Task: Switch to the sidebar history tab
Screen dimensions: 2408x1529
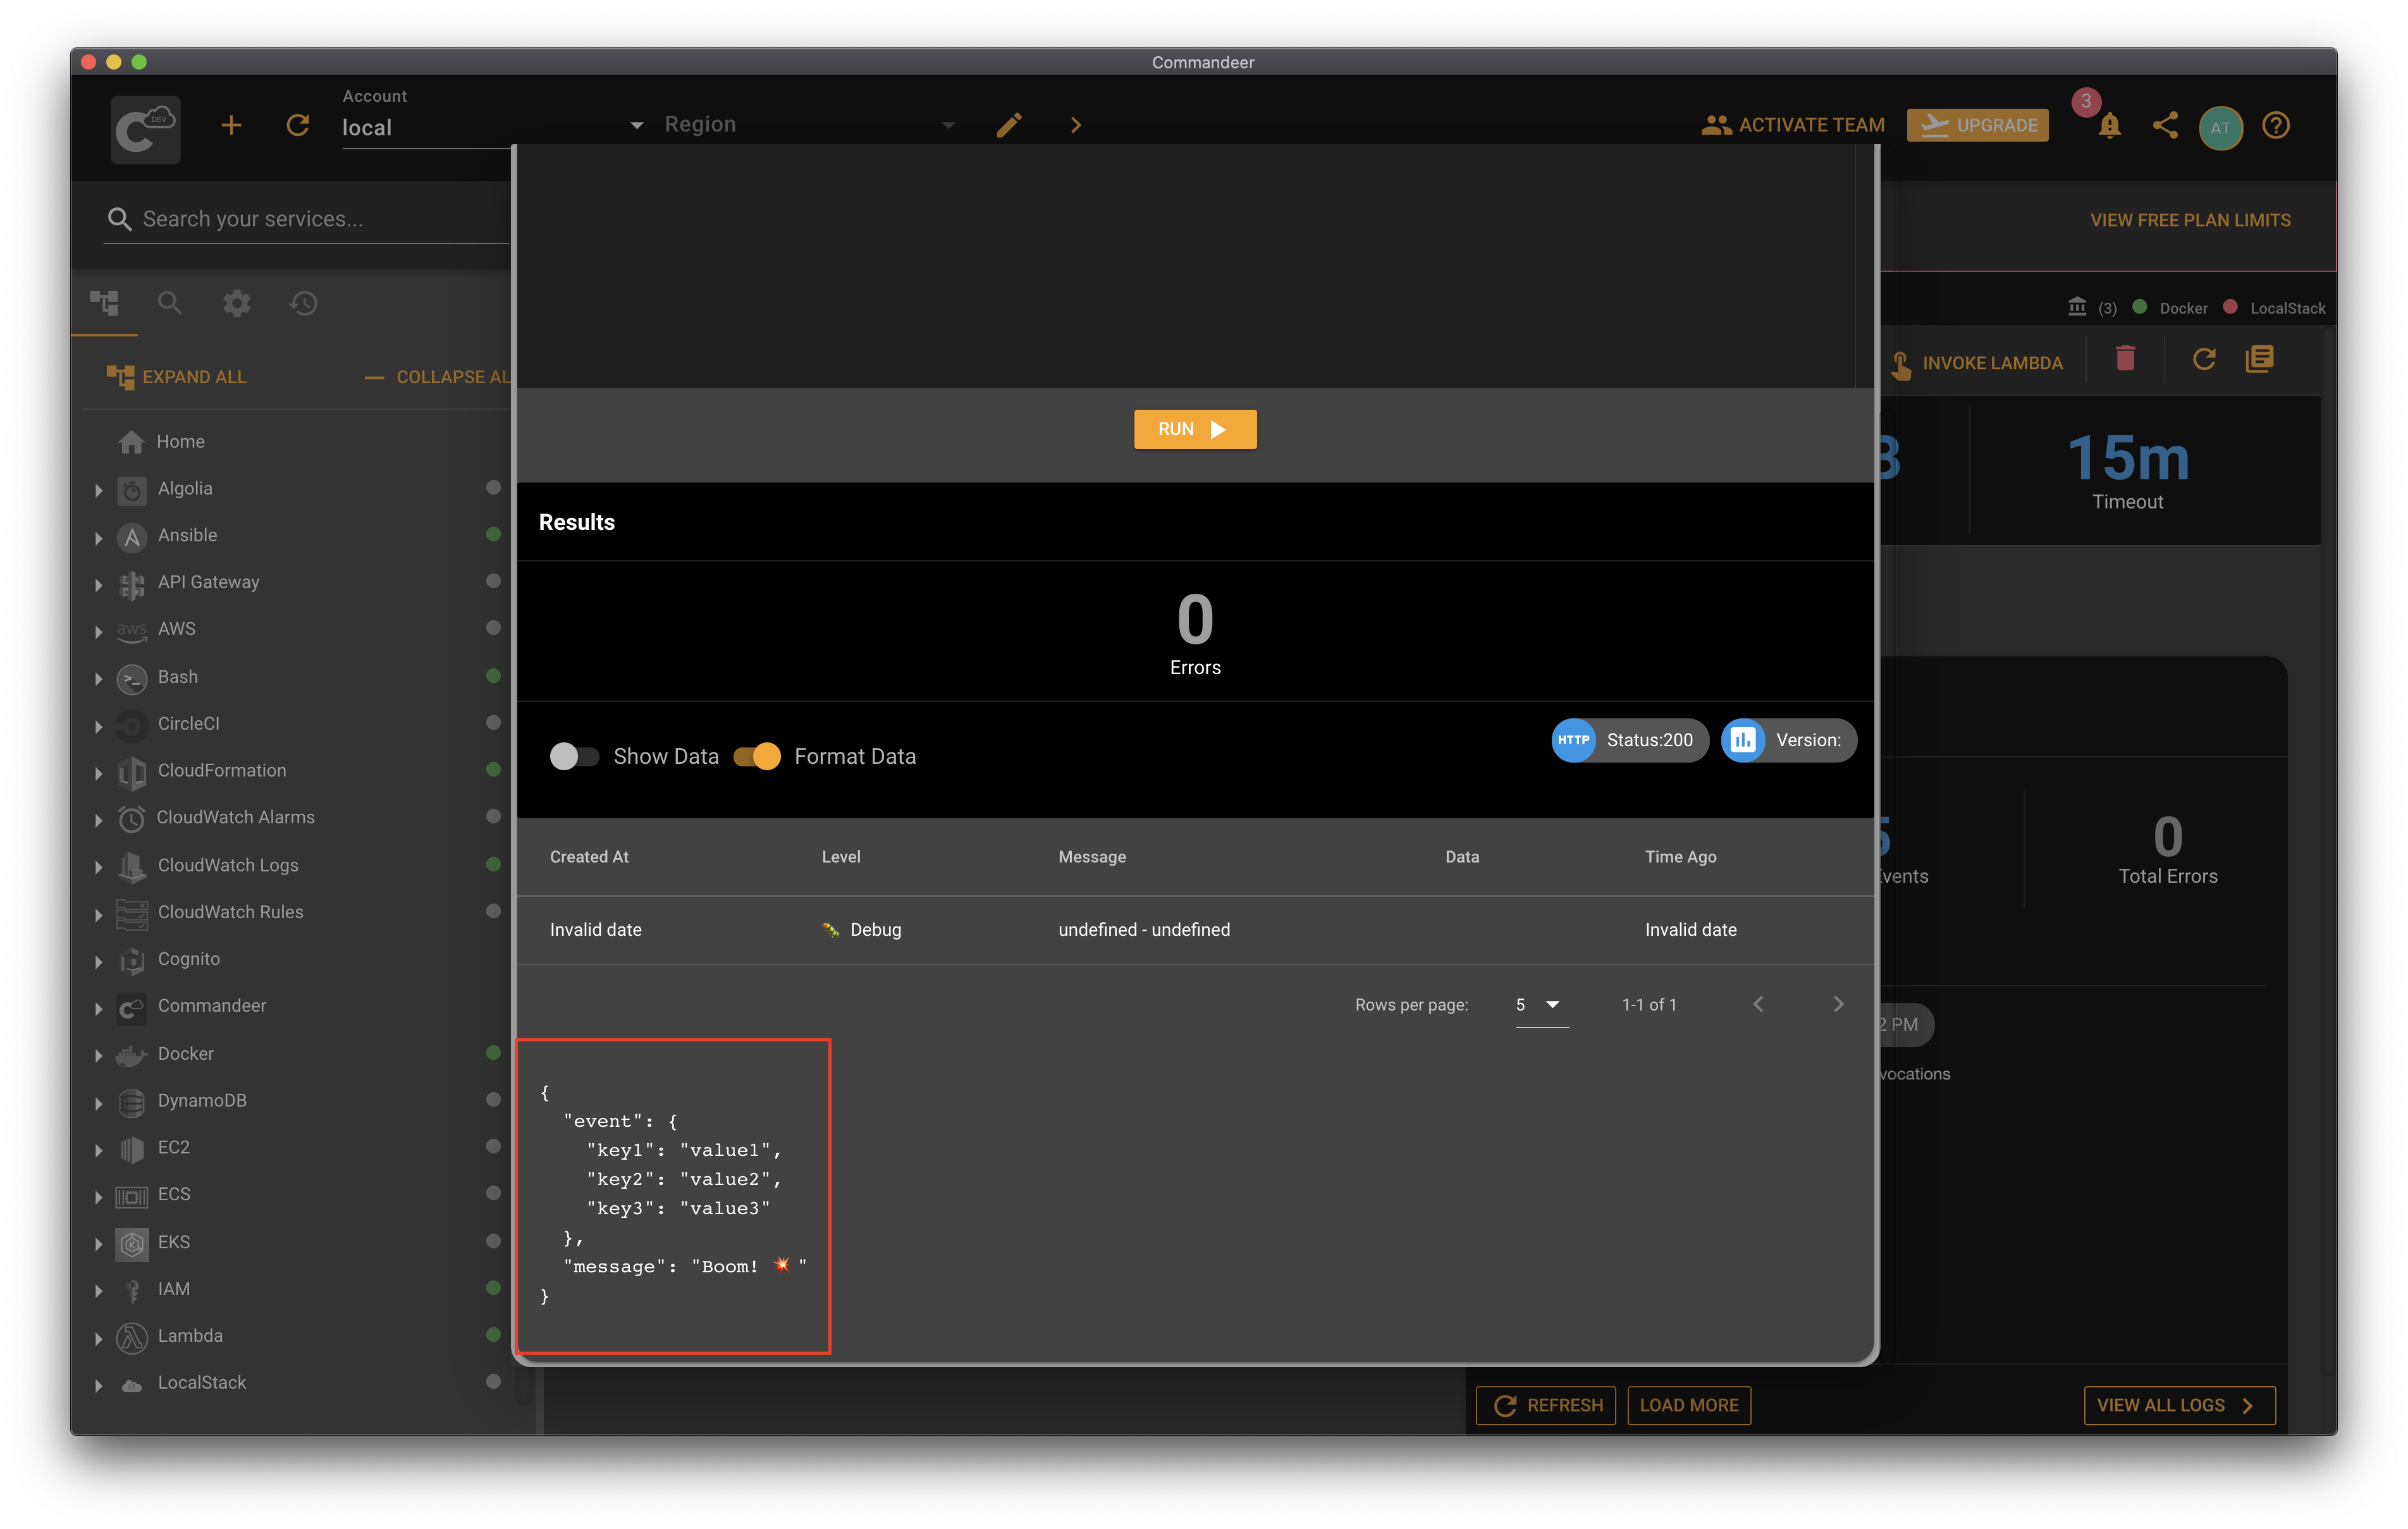Action: point(303,302)
